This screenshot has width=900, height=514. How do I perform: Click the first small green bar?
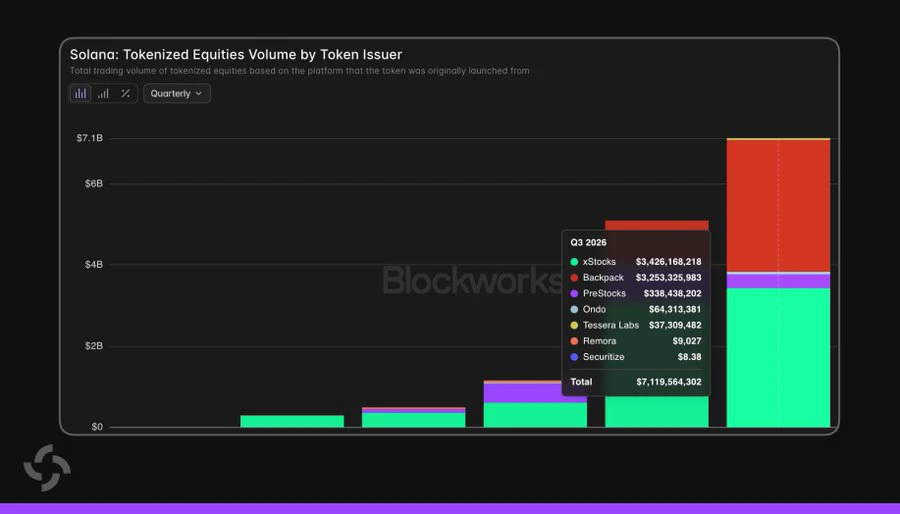tap(292, 421)
